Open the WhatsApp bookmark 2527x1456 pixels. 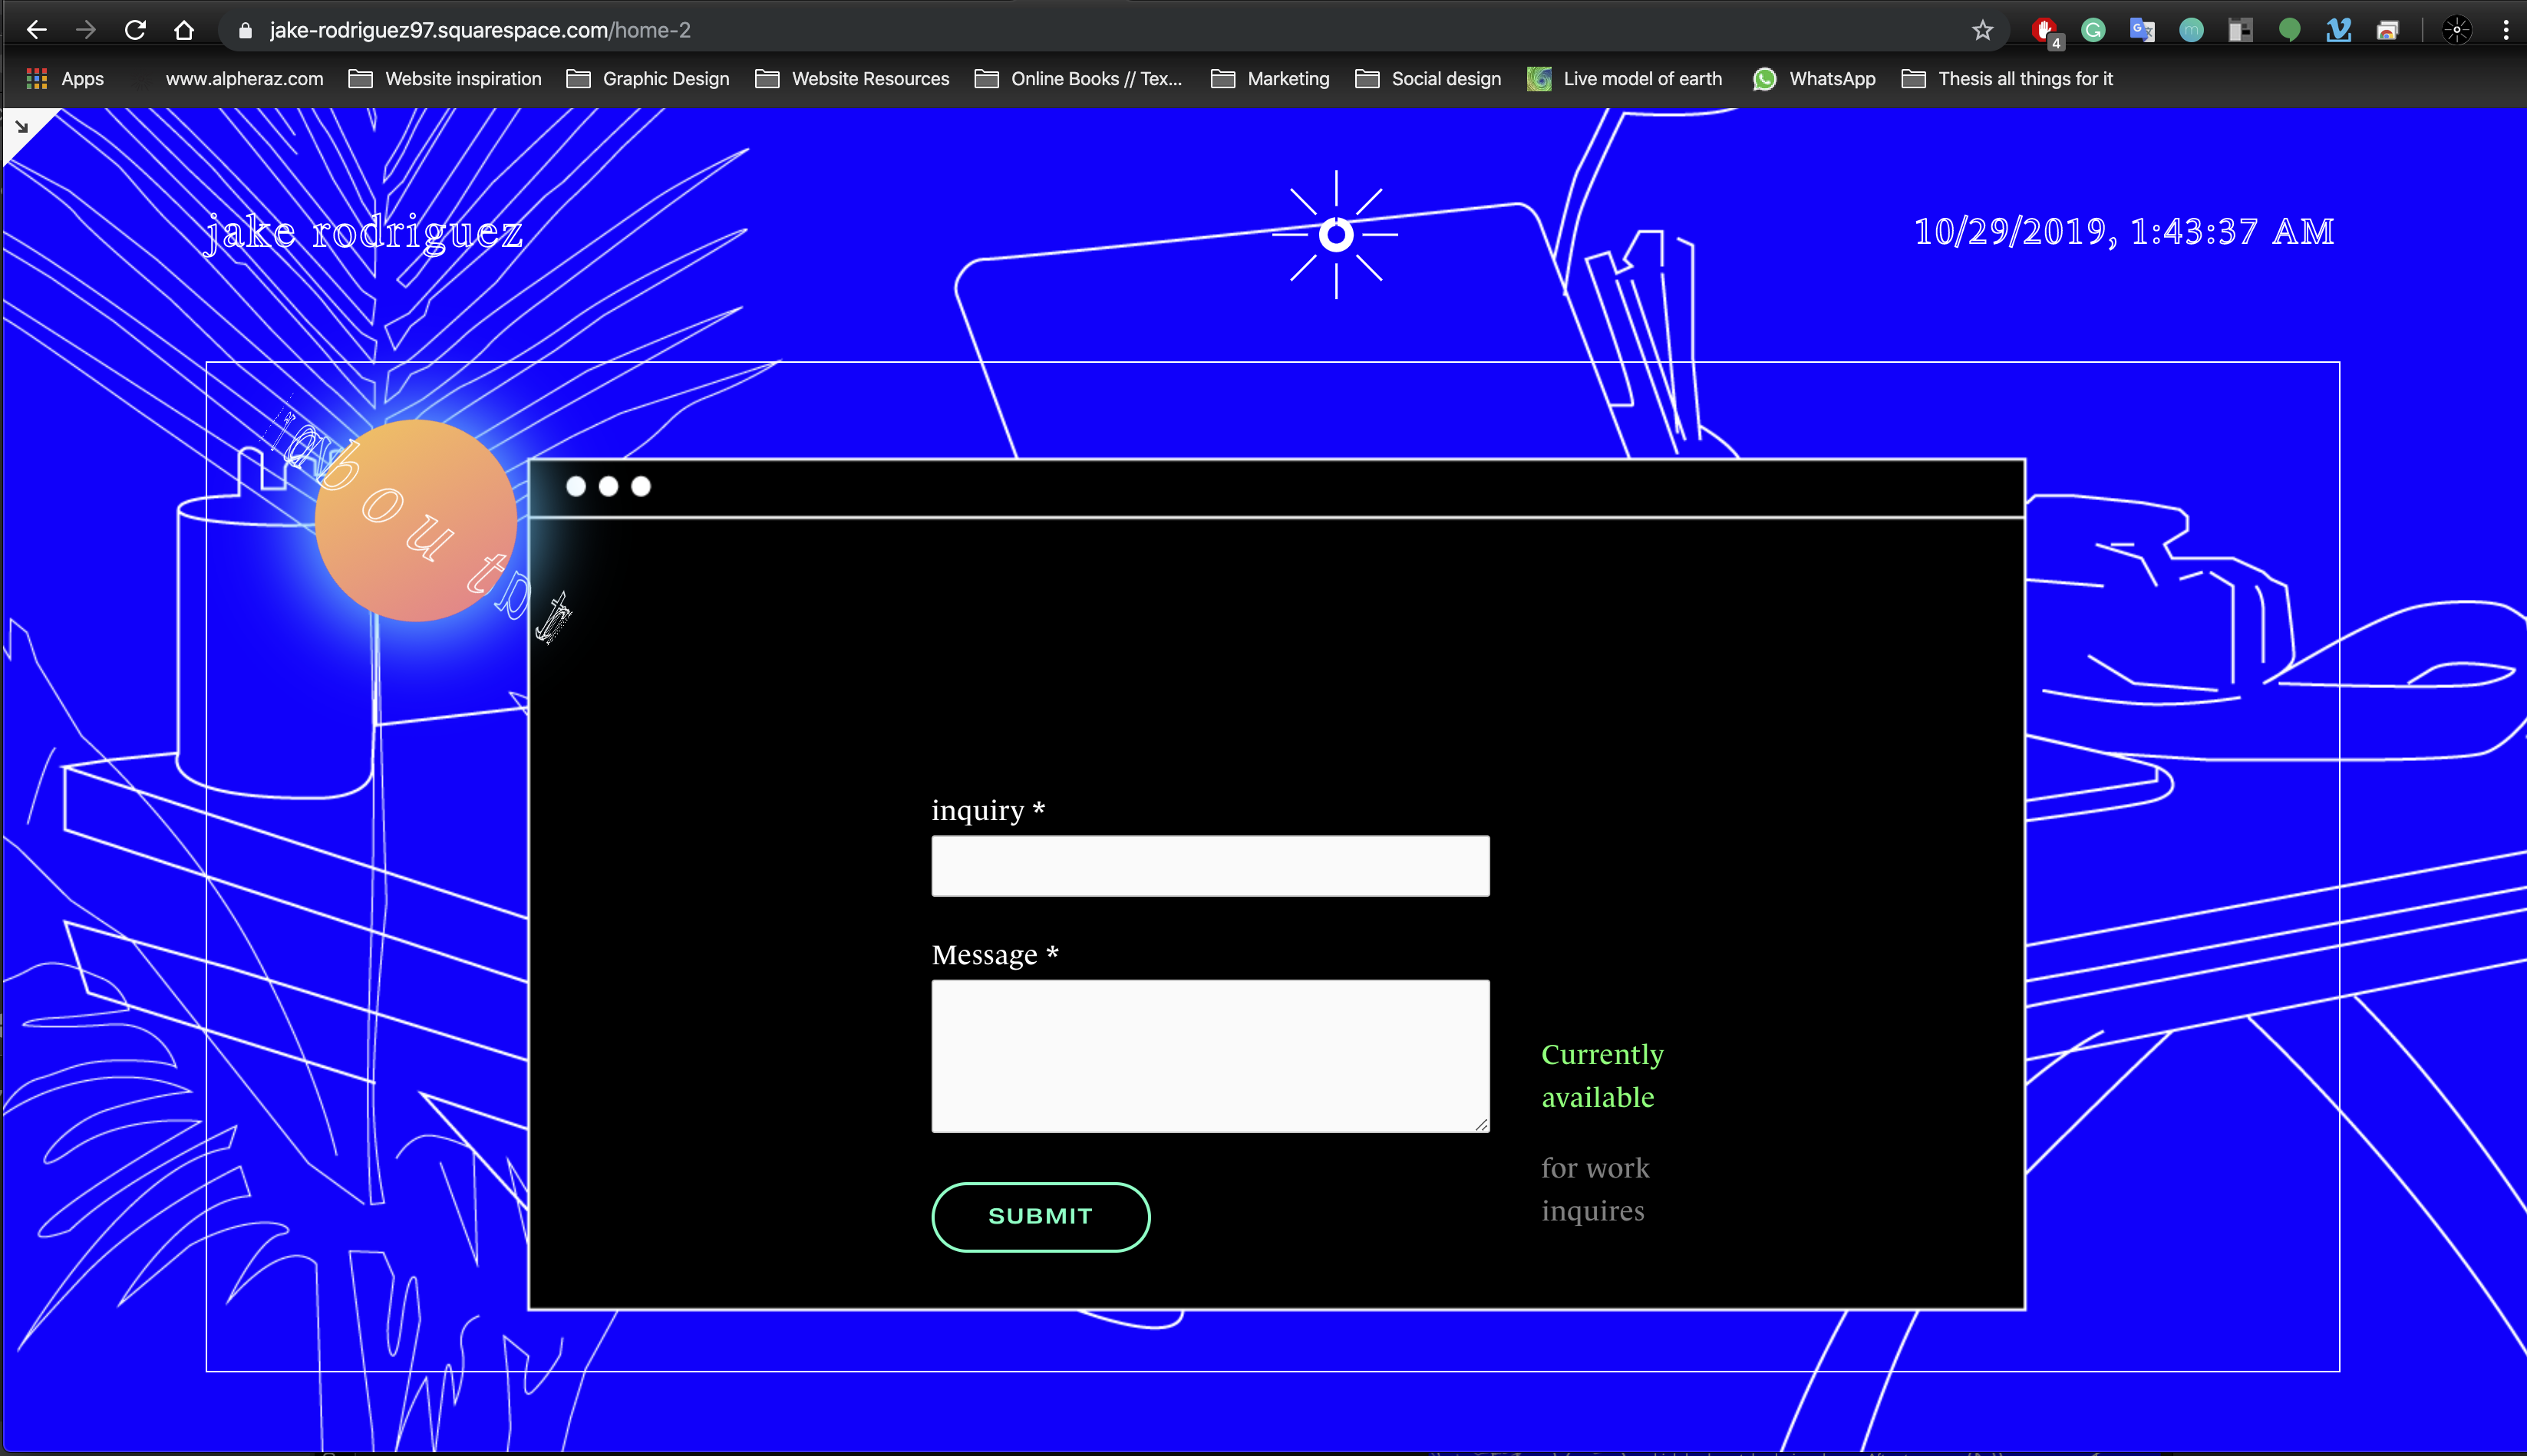[x=1814, y=79]
